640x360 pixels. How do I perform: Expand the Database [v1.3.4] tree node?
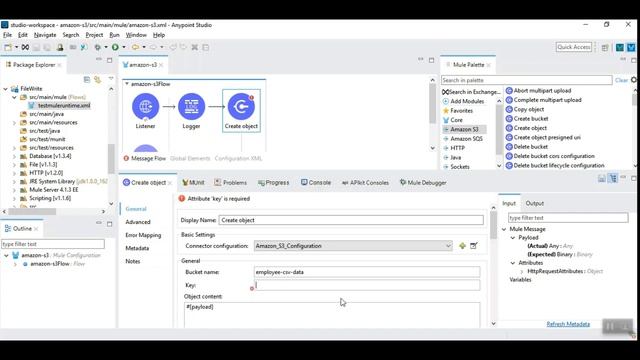point(15,156)
